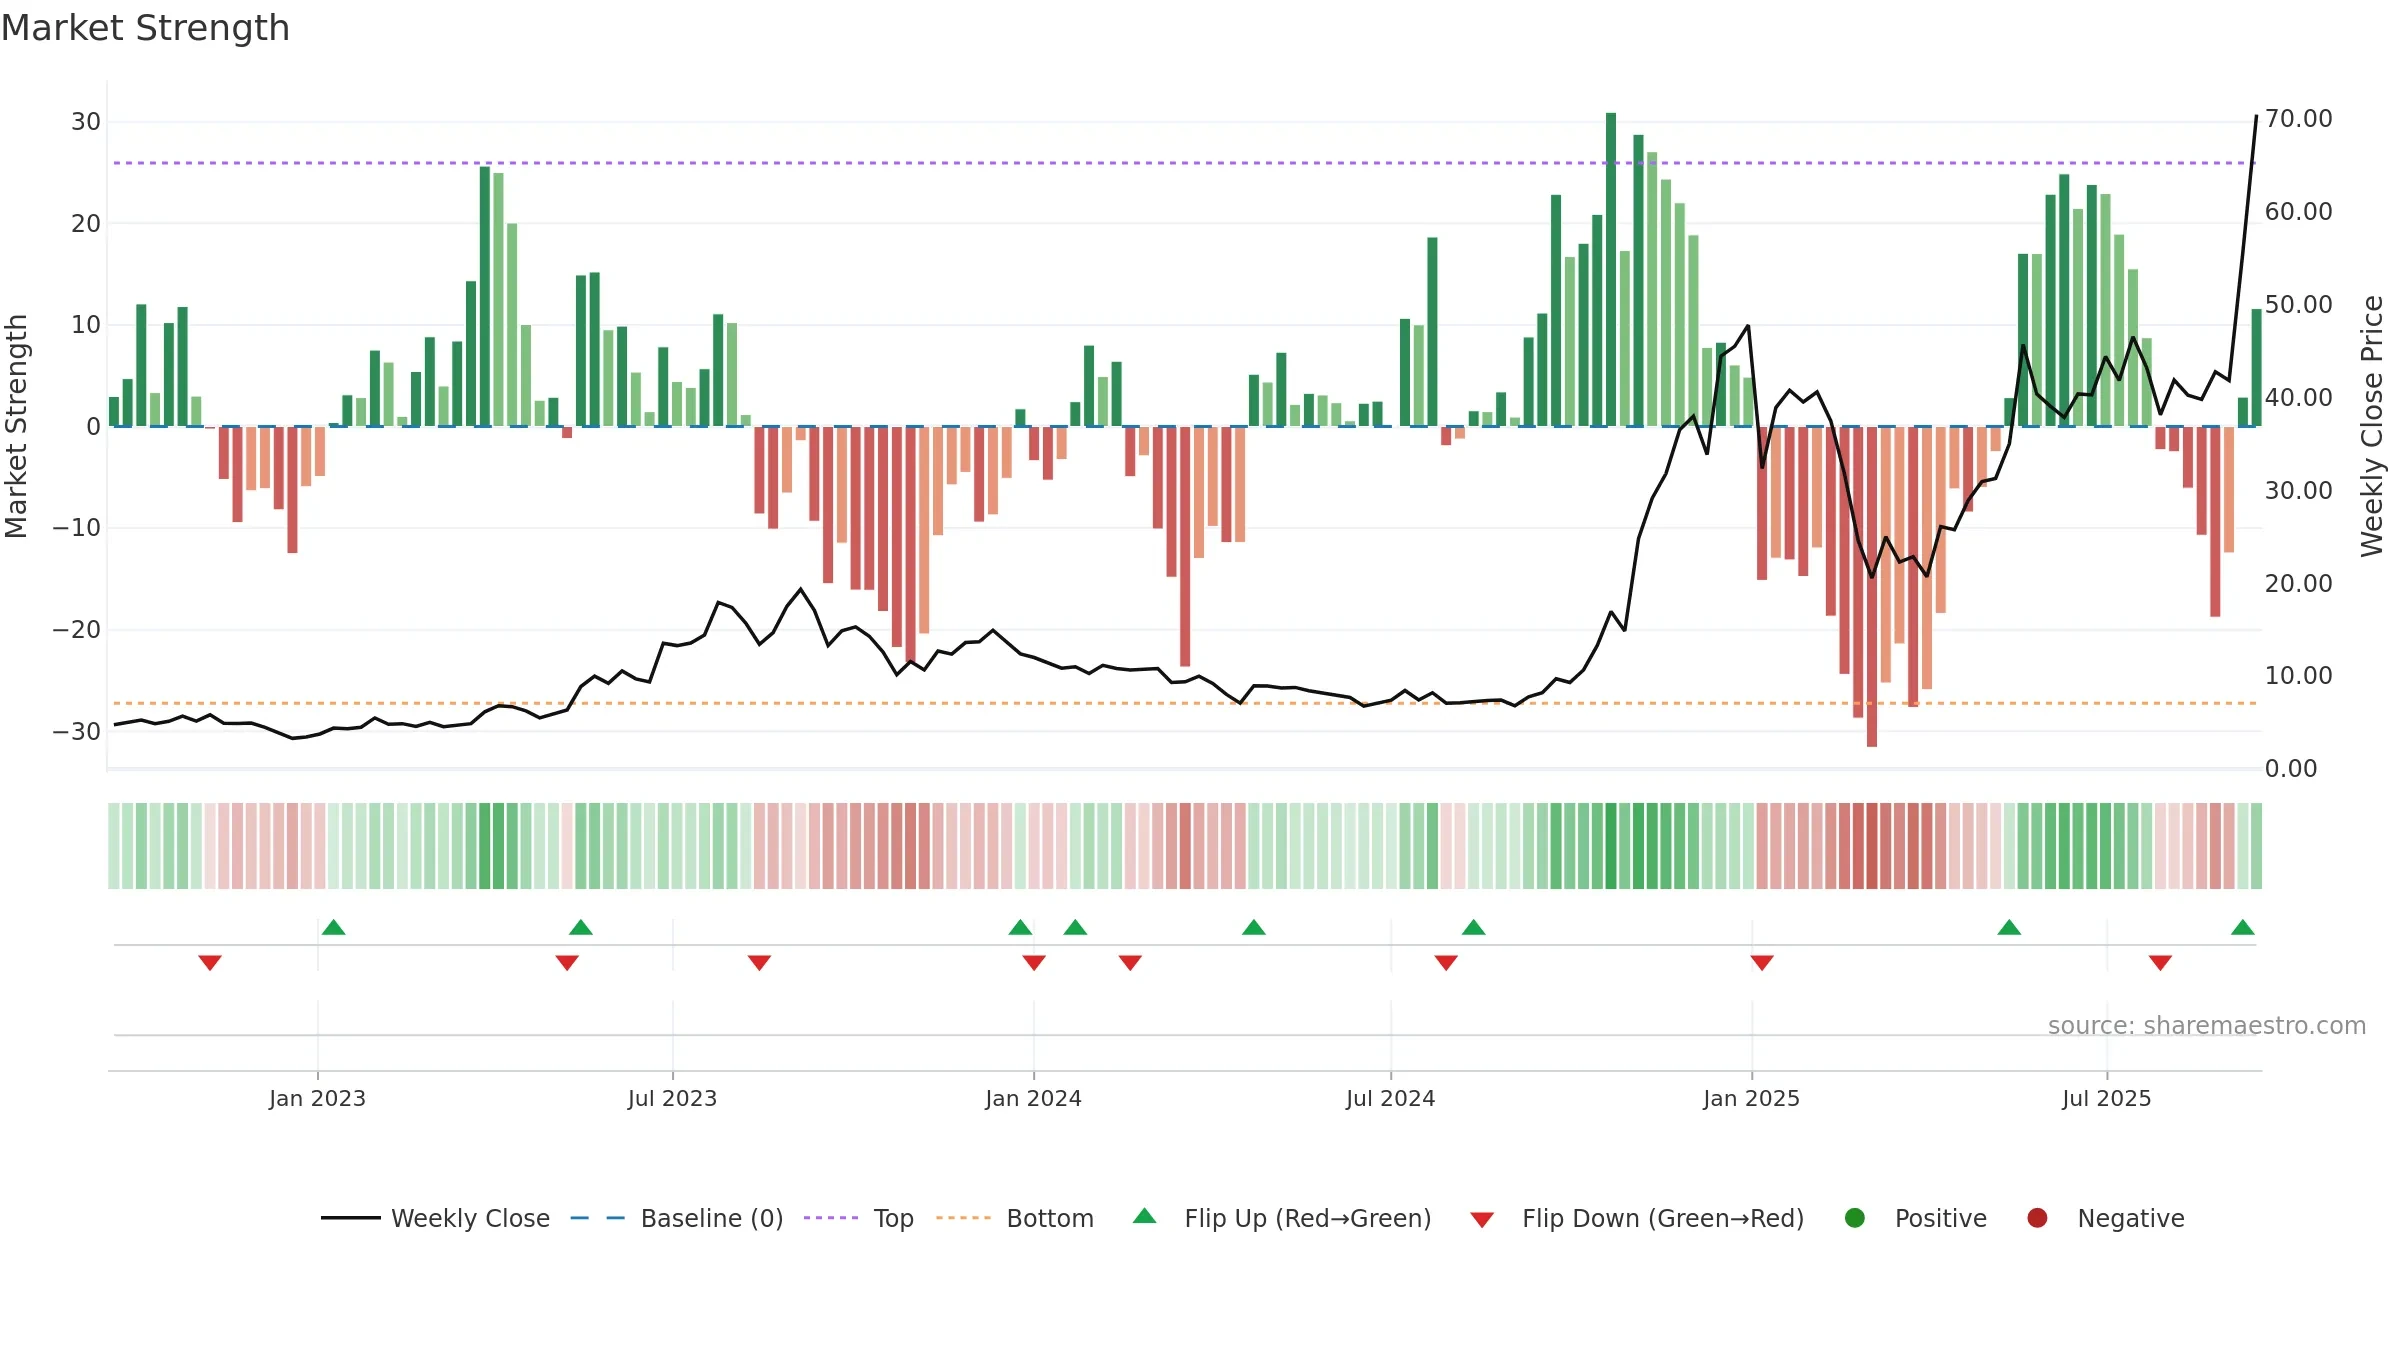Click the 10.00 price tick on the right axis
The height and width of the screenshot is (1350, 2400).
[2298, 676]
